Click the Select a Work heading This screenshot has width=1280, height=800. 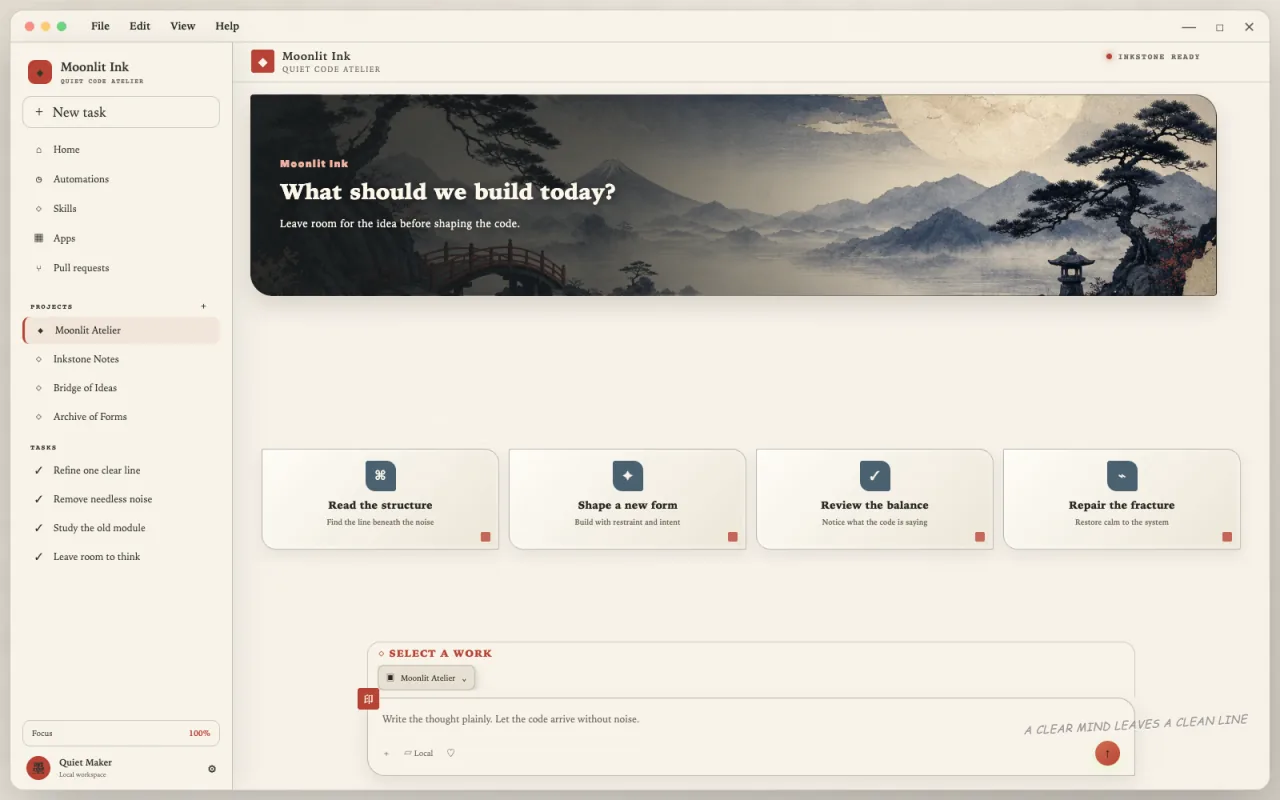click(x=440, y=654)
